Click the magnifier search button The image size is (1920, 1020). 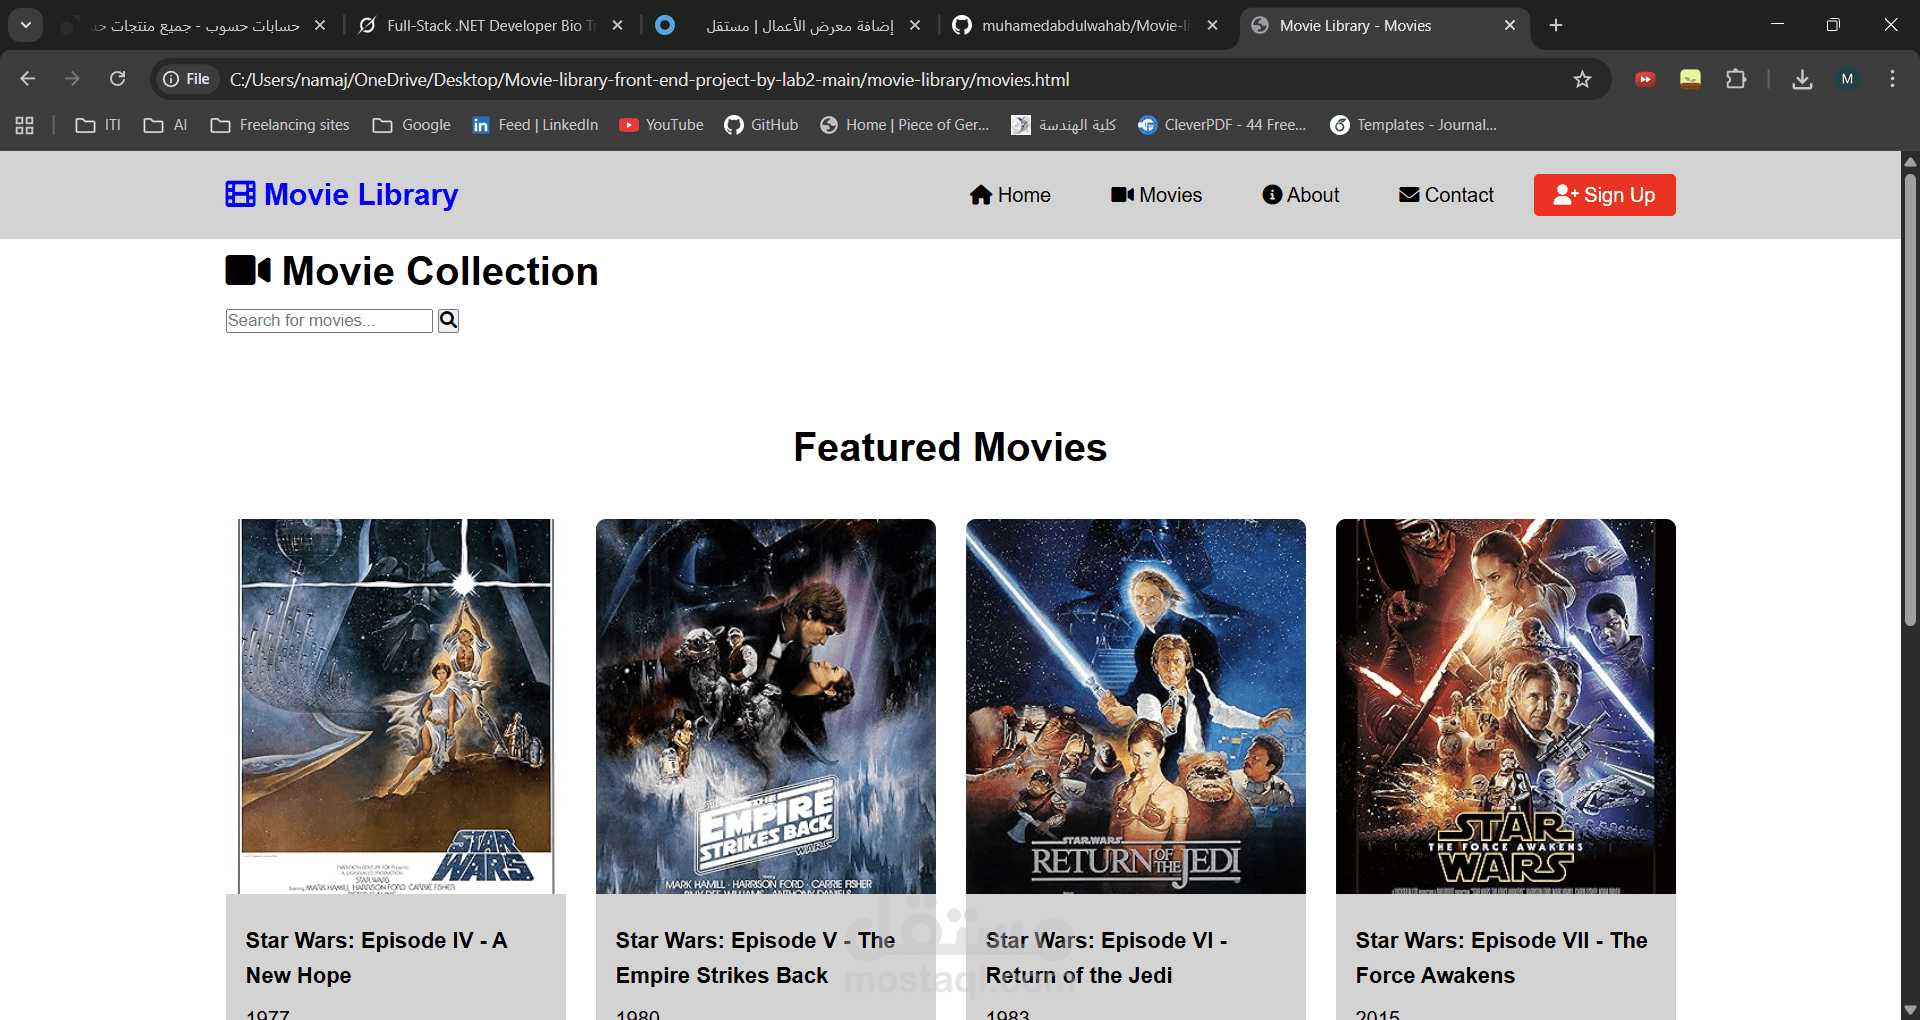(x=448, y=320)
